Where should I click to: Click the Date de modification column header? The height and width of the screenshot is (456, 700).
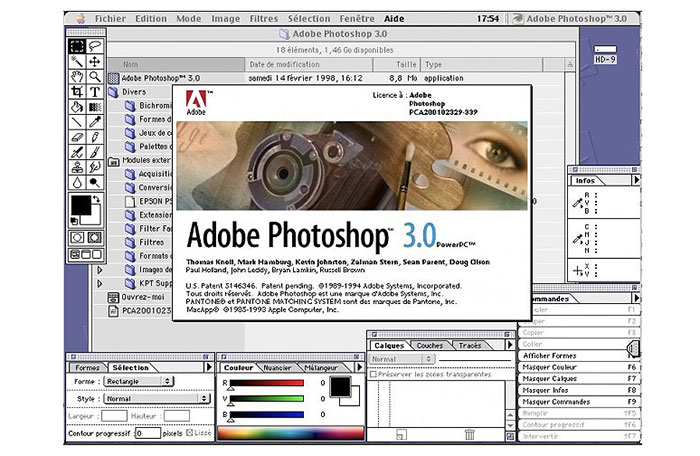pyautogui.click(x=309, y=64)
